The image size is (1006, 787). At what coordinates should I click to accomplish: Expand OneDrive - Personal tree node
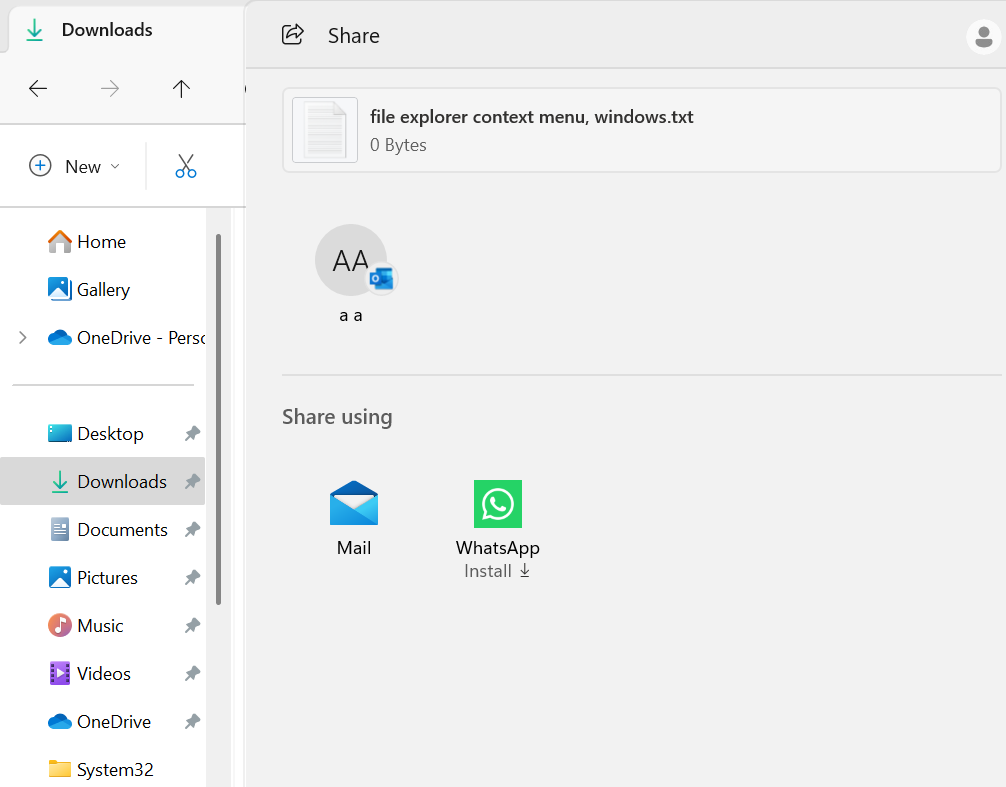tap(23, 337)
